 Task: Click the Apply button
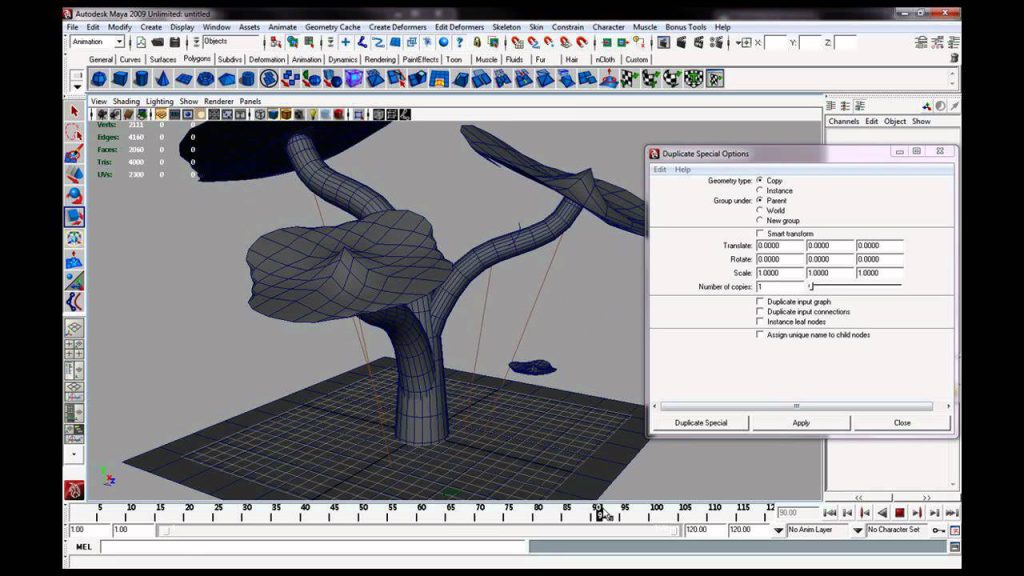point(801,423)
